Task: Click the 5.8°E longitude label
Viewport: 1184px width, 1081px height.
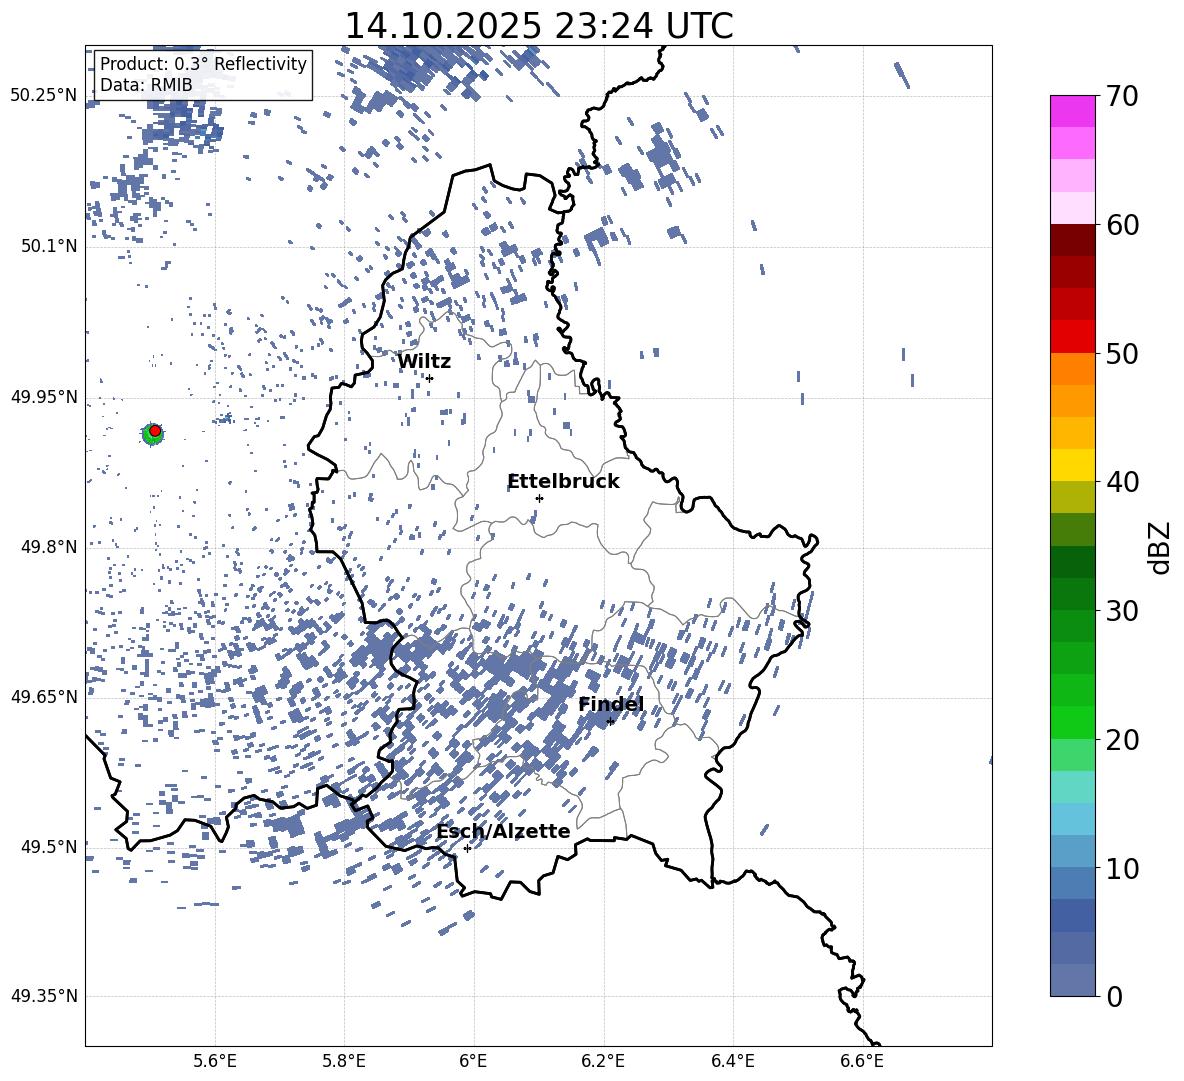Action: click(344, 1061)
